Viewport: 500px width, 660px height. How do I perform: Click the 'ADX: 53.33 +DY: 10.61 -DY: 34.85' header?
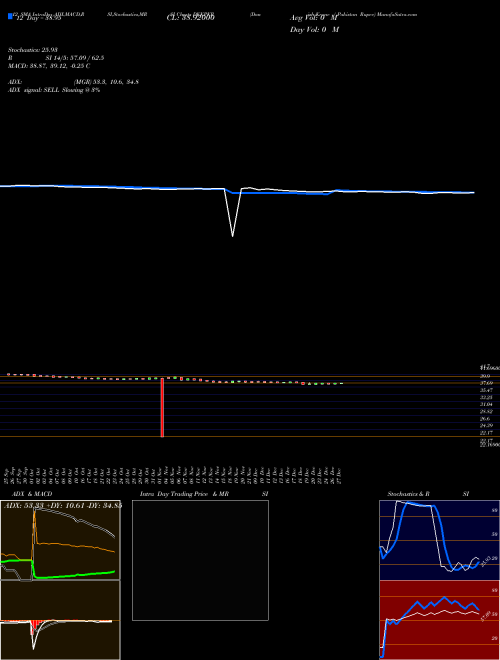64,505
